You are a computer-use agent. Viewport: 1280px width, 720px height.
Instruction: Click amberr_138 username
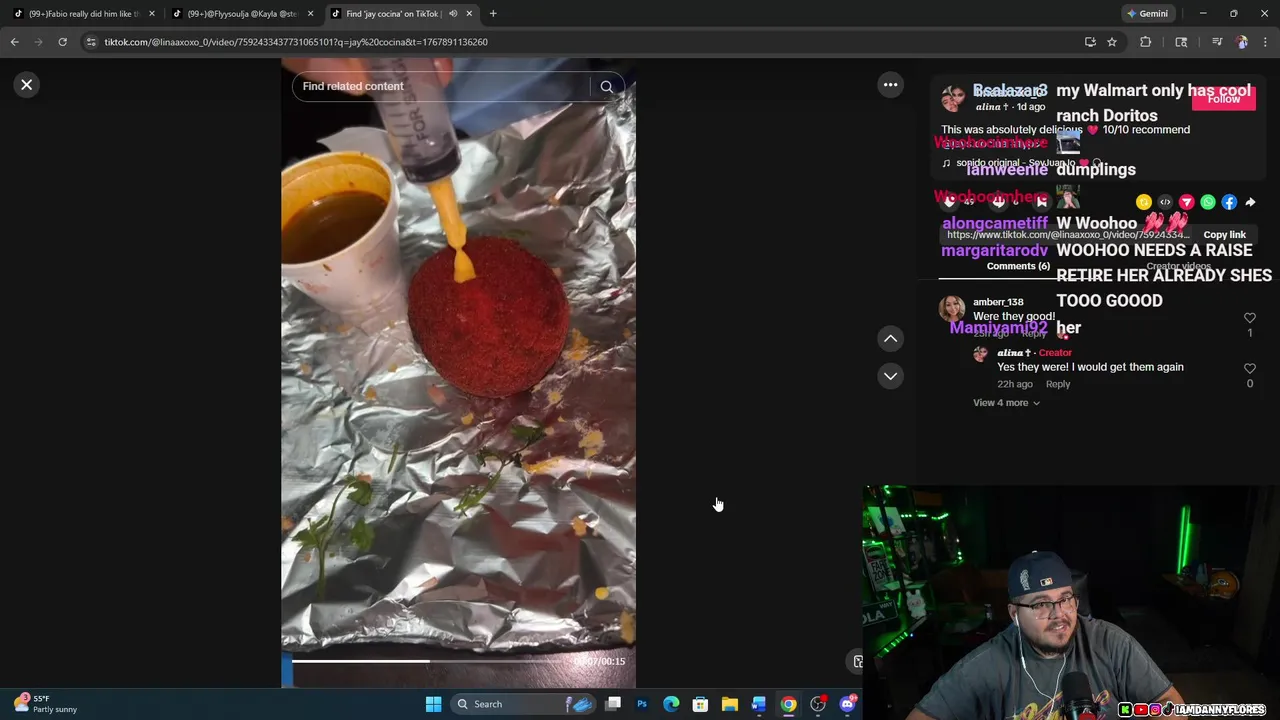pyautogui.click(x=998, y=302)
